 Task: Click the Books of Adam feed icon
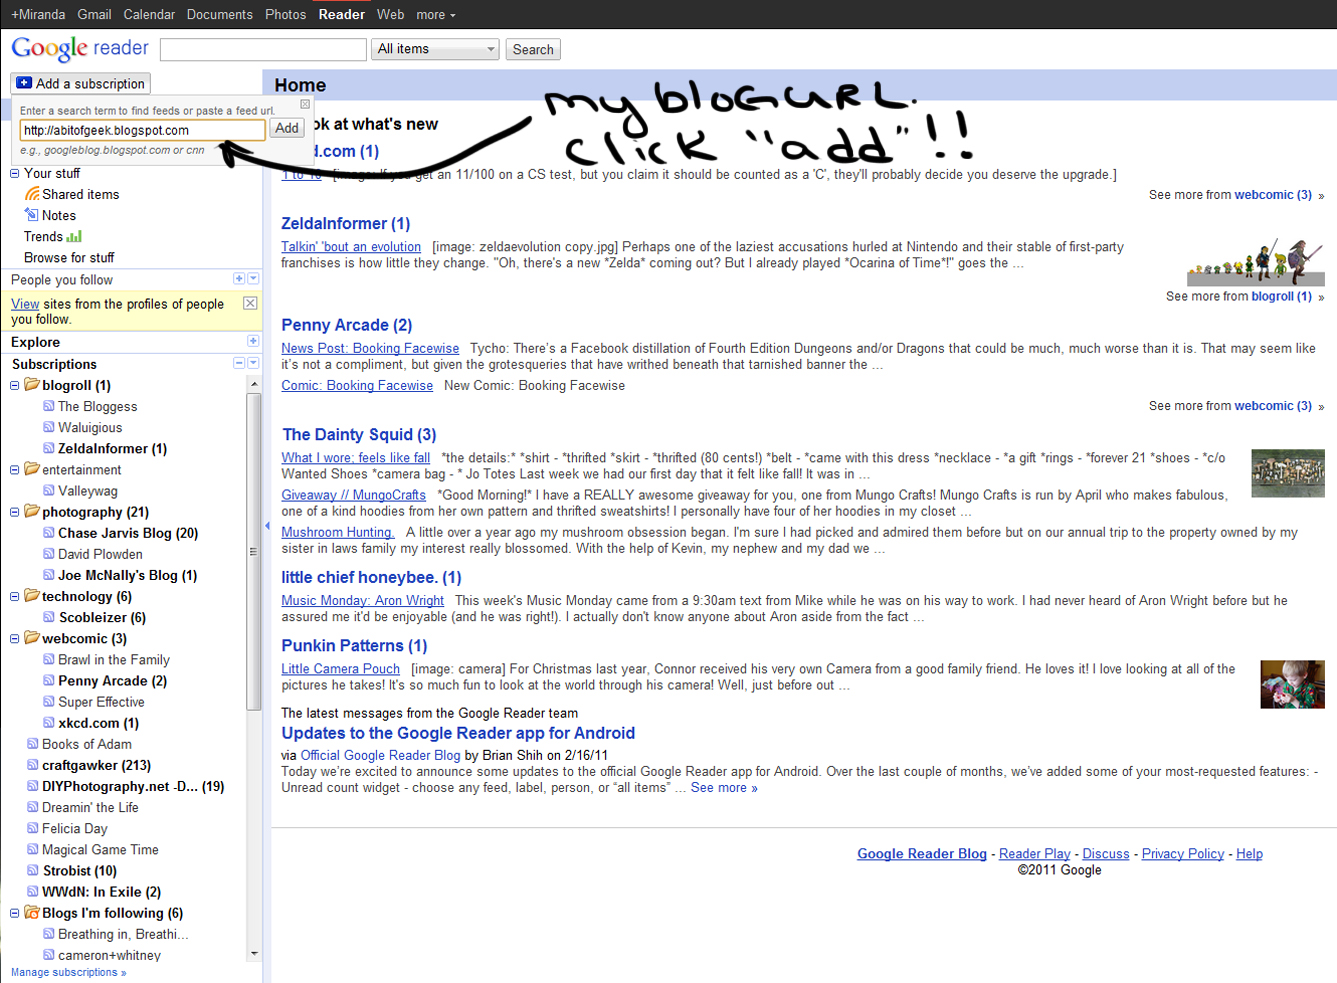tap(33, 744)
